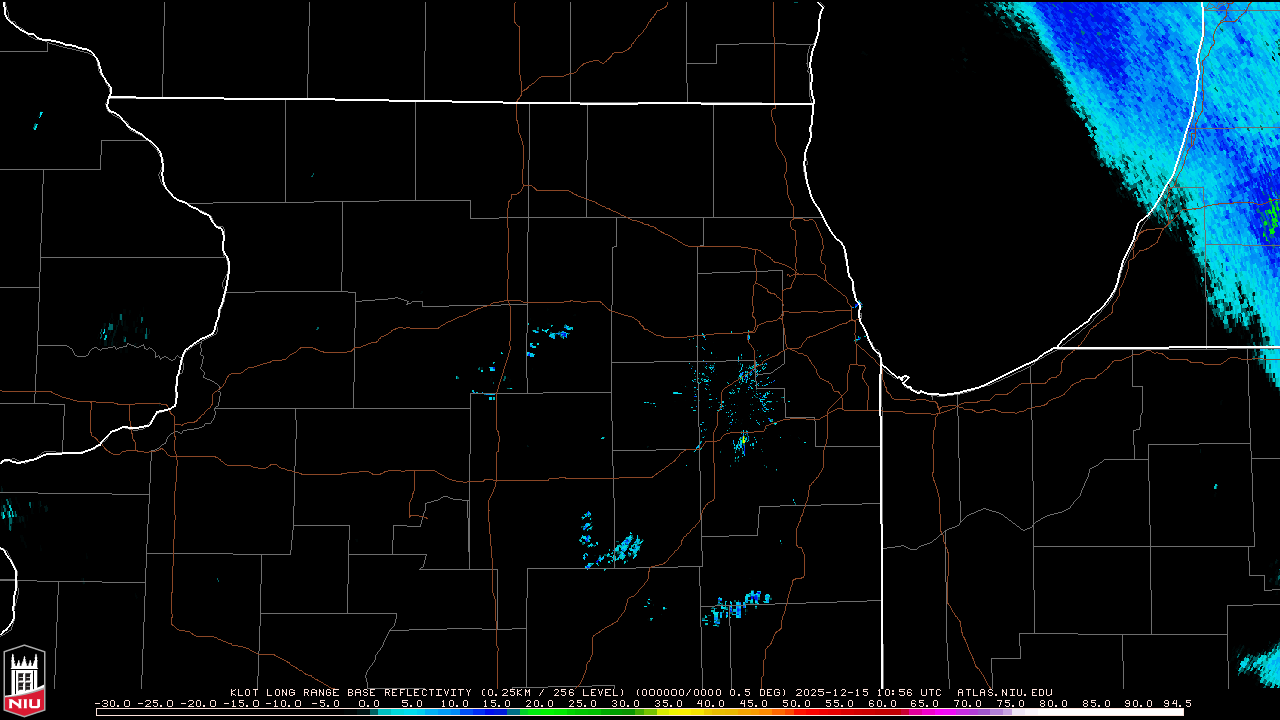Click the green echo inside the snow band
The height and width of the screenshot is (720, 1280).
(1271, 216)
